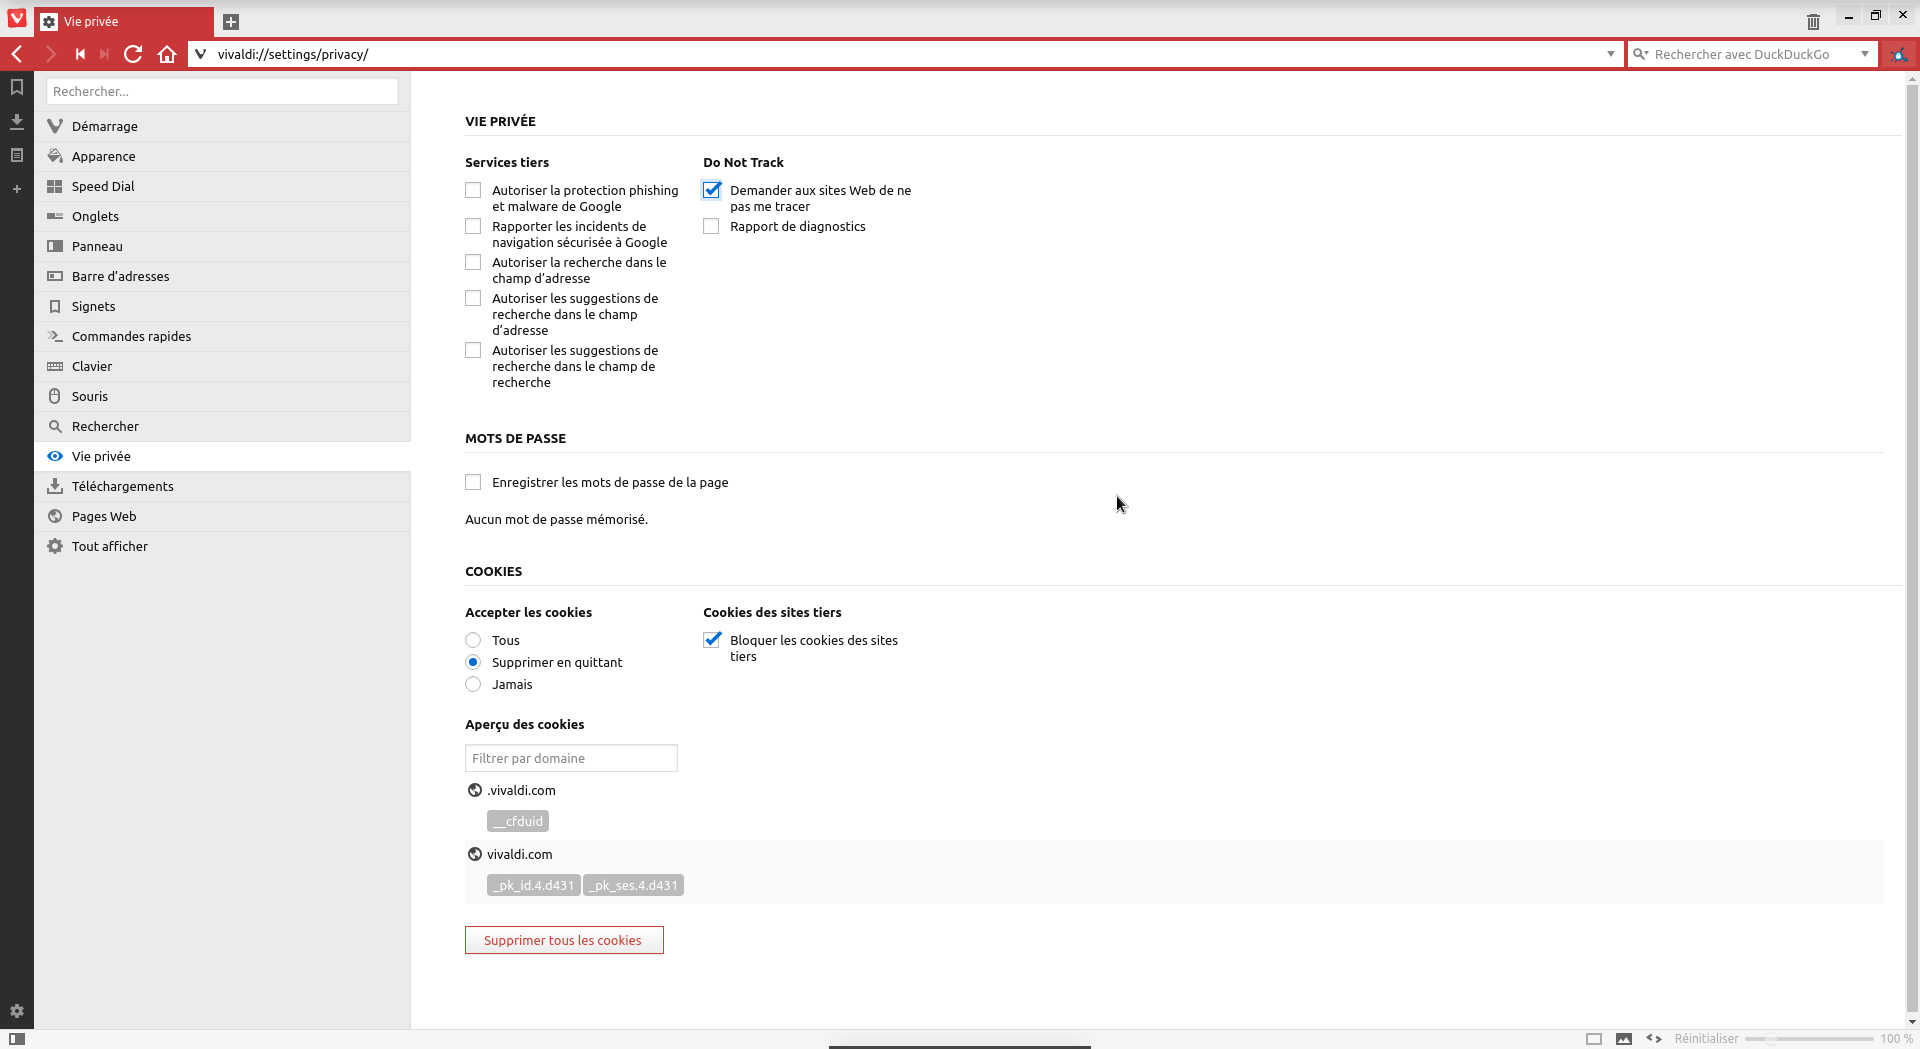Viewport: 1920px width, 1049px height.
Task: Open the search engine selector magnifier
Action: [1641, 54]
